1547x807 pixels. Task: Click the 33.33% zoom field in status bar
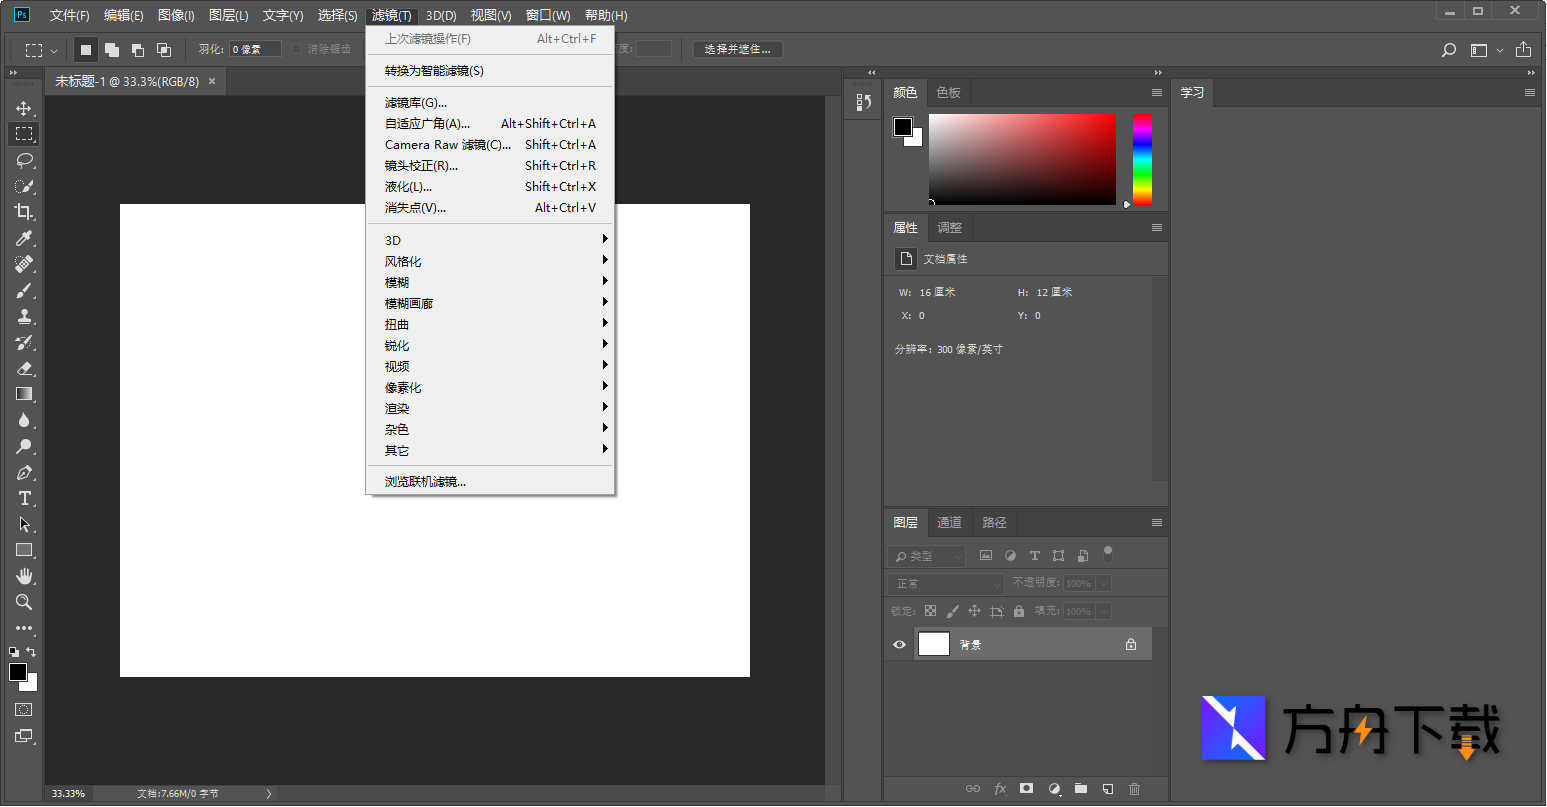[x=67, y=793]
